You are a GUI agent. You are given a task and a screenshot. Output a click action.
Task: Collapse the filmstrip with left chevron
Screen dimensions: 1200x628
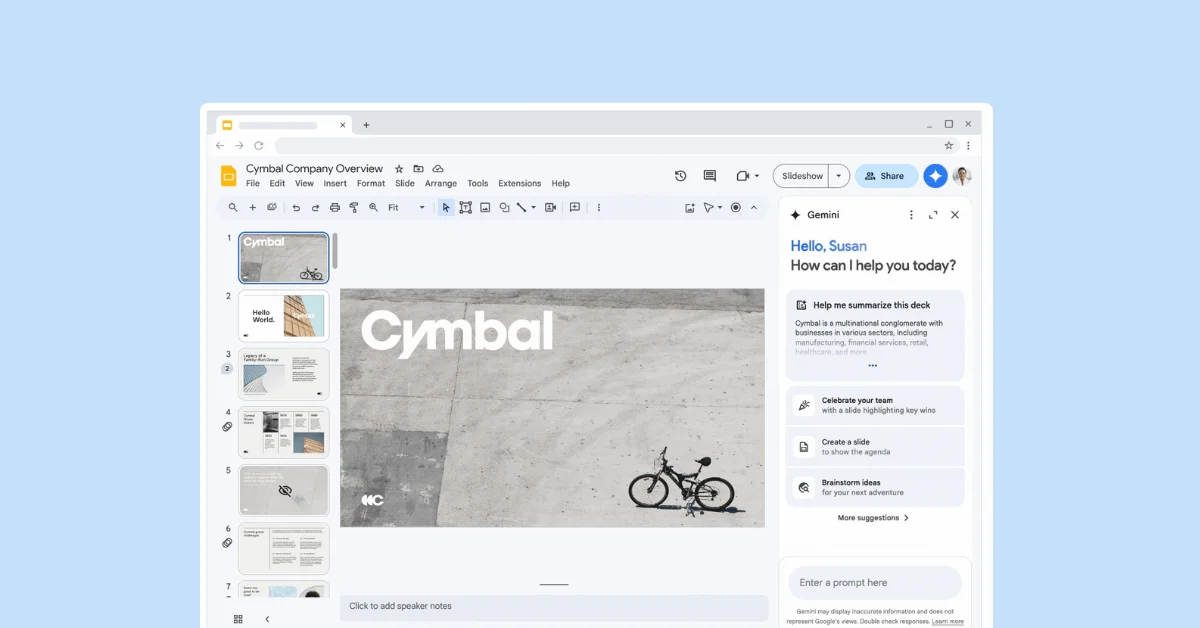pos(267,619)
